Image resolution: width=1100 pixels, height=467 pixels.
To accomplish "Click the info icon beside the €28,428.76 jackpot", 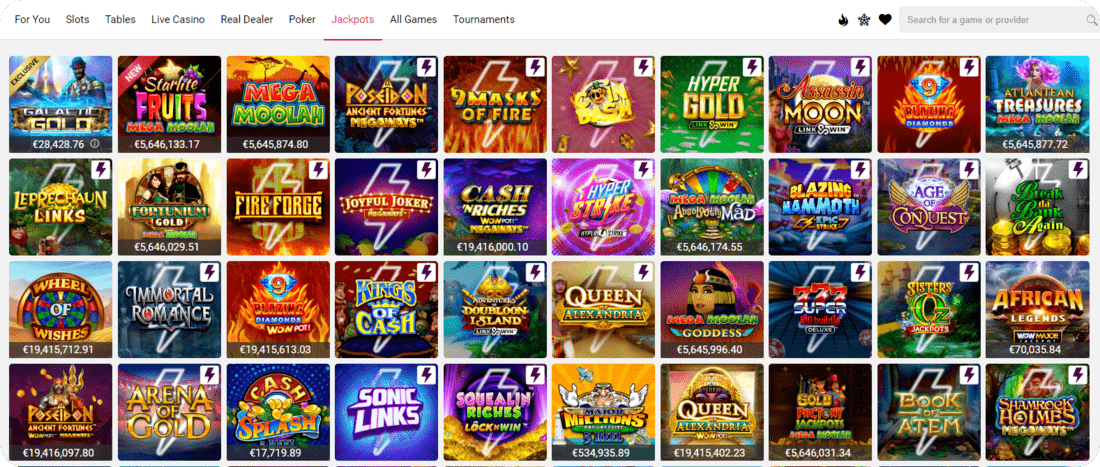I will pos(95,144).
